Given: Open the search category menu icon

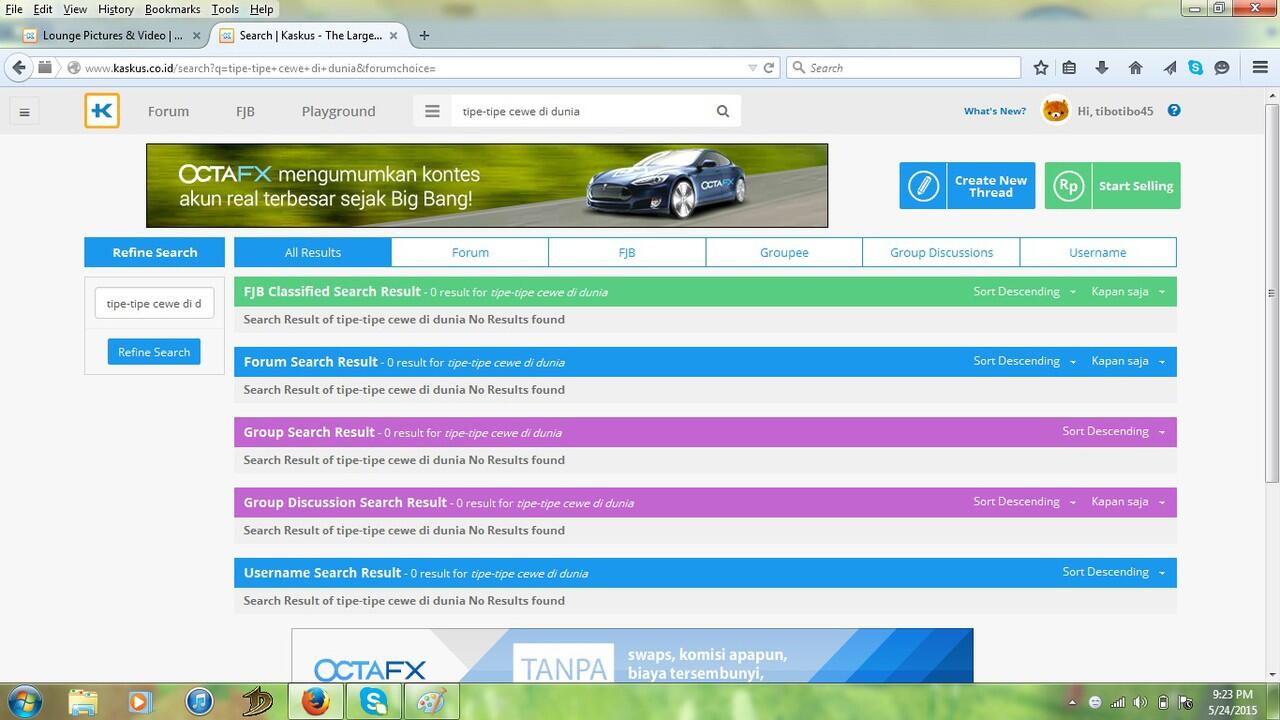Looking at the screenshot, I should pyautogui.click(x=432, y=111).
